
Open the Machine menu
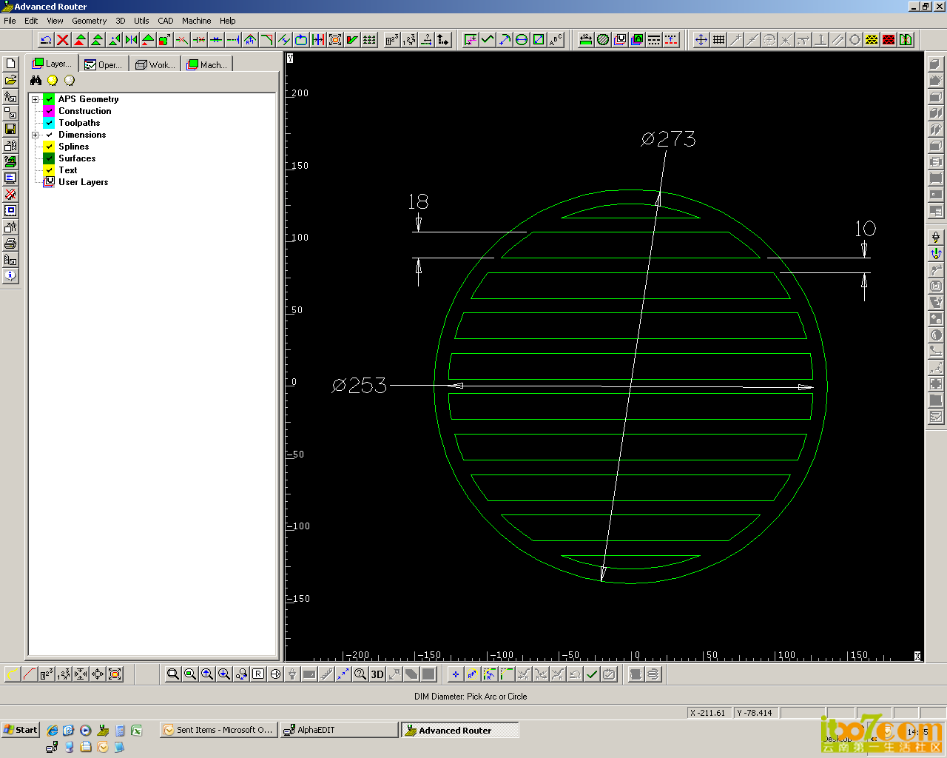point(196,21)
